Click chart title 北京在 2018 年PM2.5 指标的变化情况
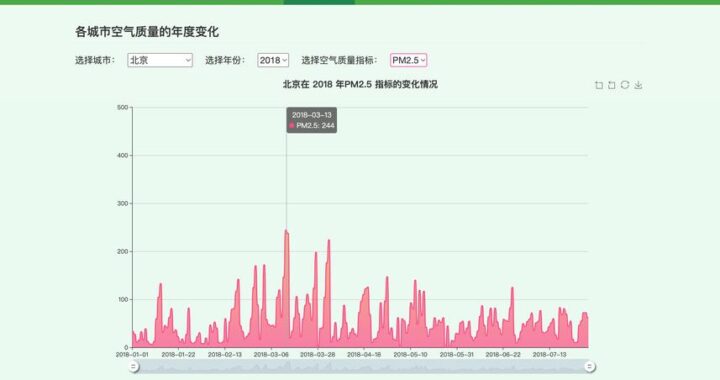This screenshot has height=380, width=720. coord(360,84)
